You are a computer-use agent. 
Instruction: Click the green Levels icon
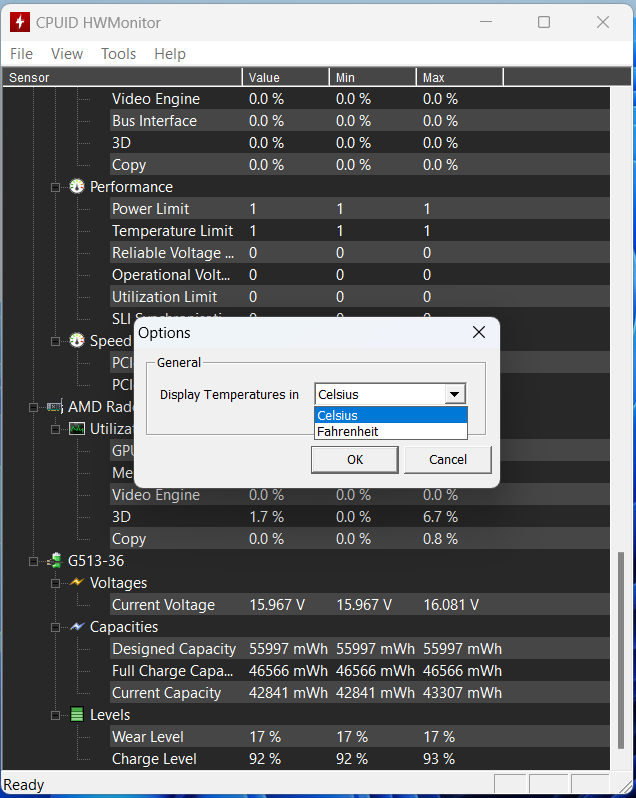[x=77, y=715]
